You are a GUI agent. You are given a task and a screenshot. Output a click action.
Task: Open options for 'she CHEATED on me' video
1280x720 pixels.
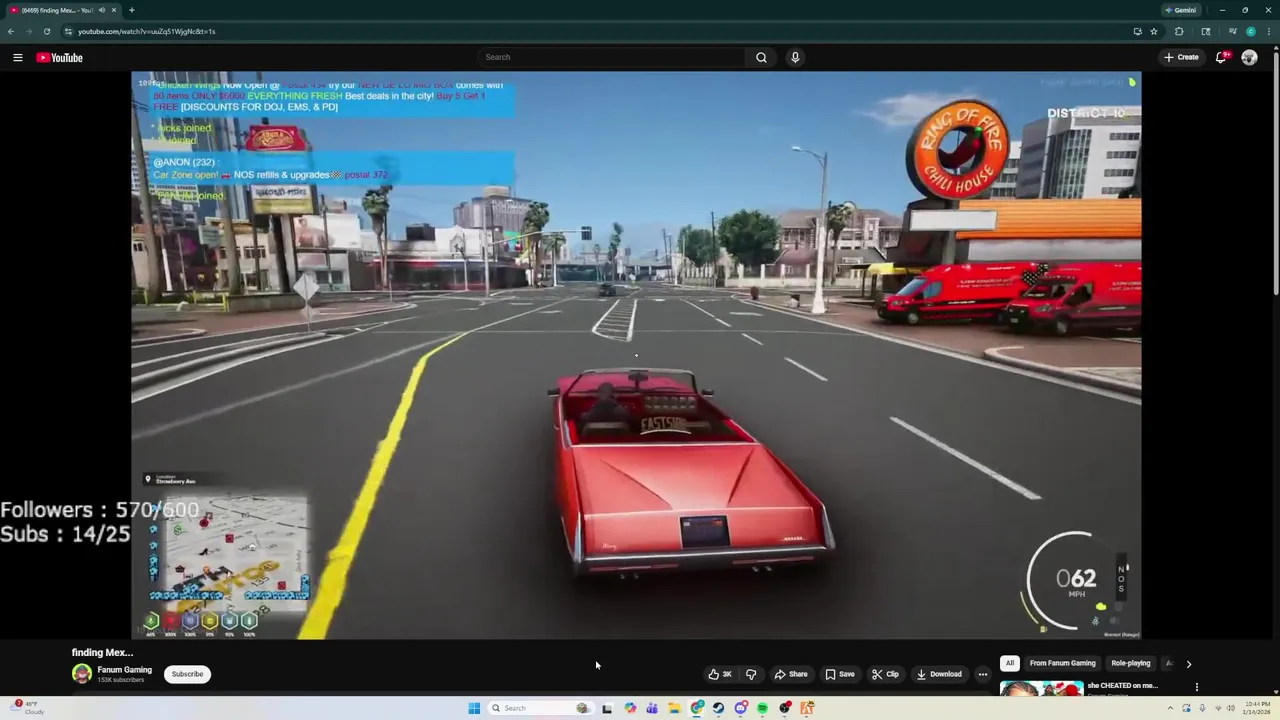pos(1196,687)
